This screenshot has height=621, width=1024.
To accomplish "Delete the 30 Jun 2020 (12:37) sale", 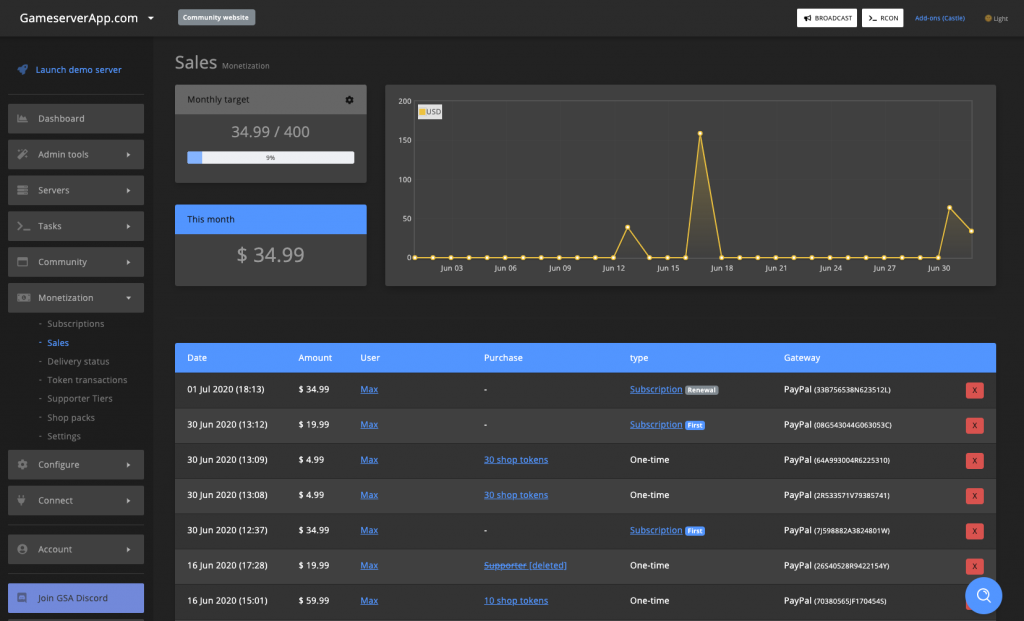I will (974, 531).
